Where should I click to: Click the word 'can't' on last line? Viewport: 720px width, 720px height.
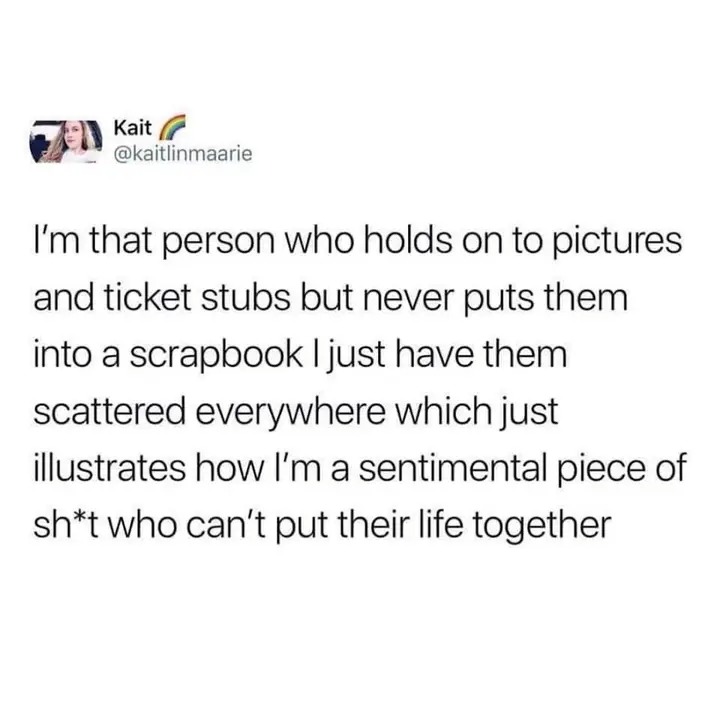pyautogui.click(x=236, y=525)
